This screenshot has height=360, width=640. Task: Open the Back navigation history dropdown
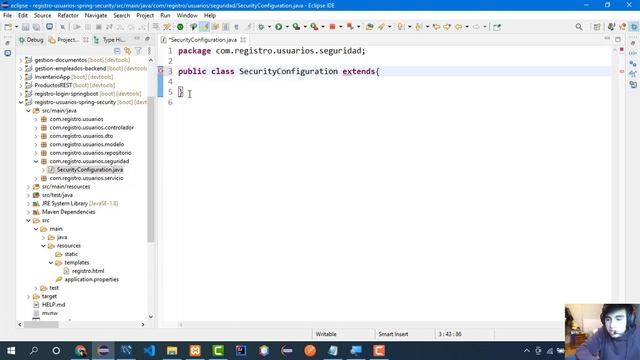[x=467, y=27]
